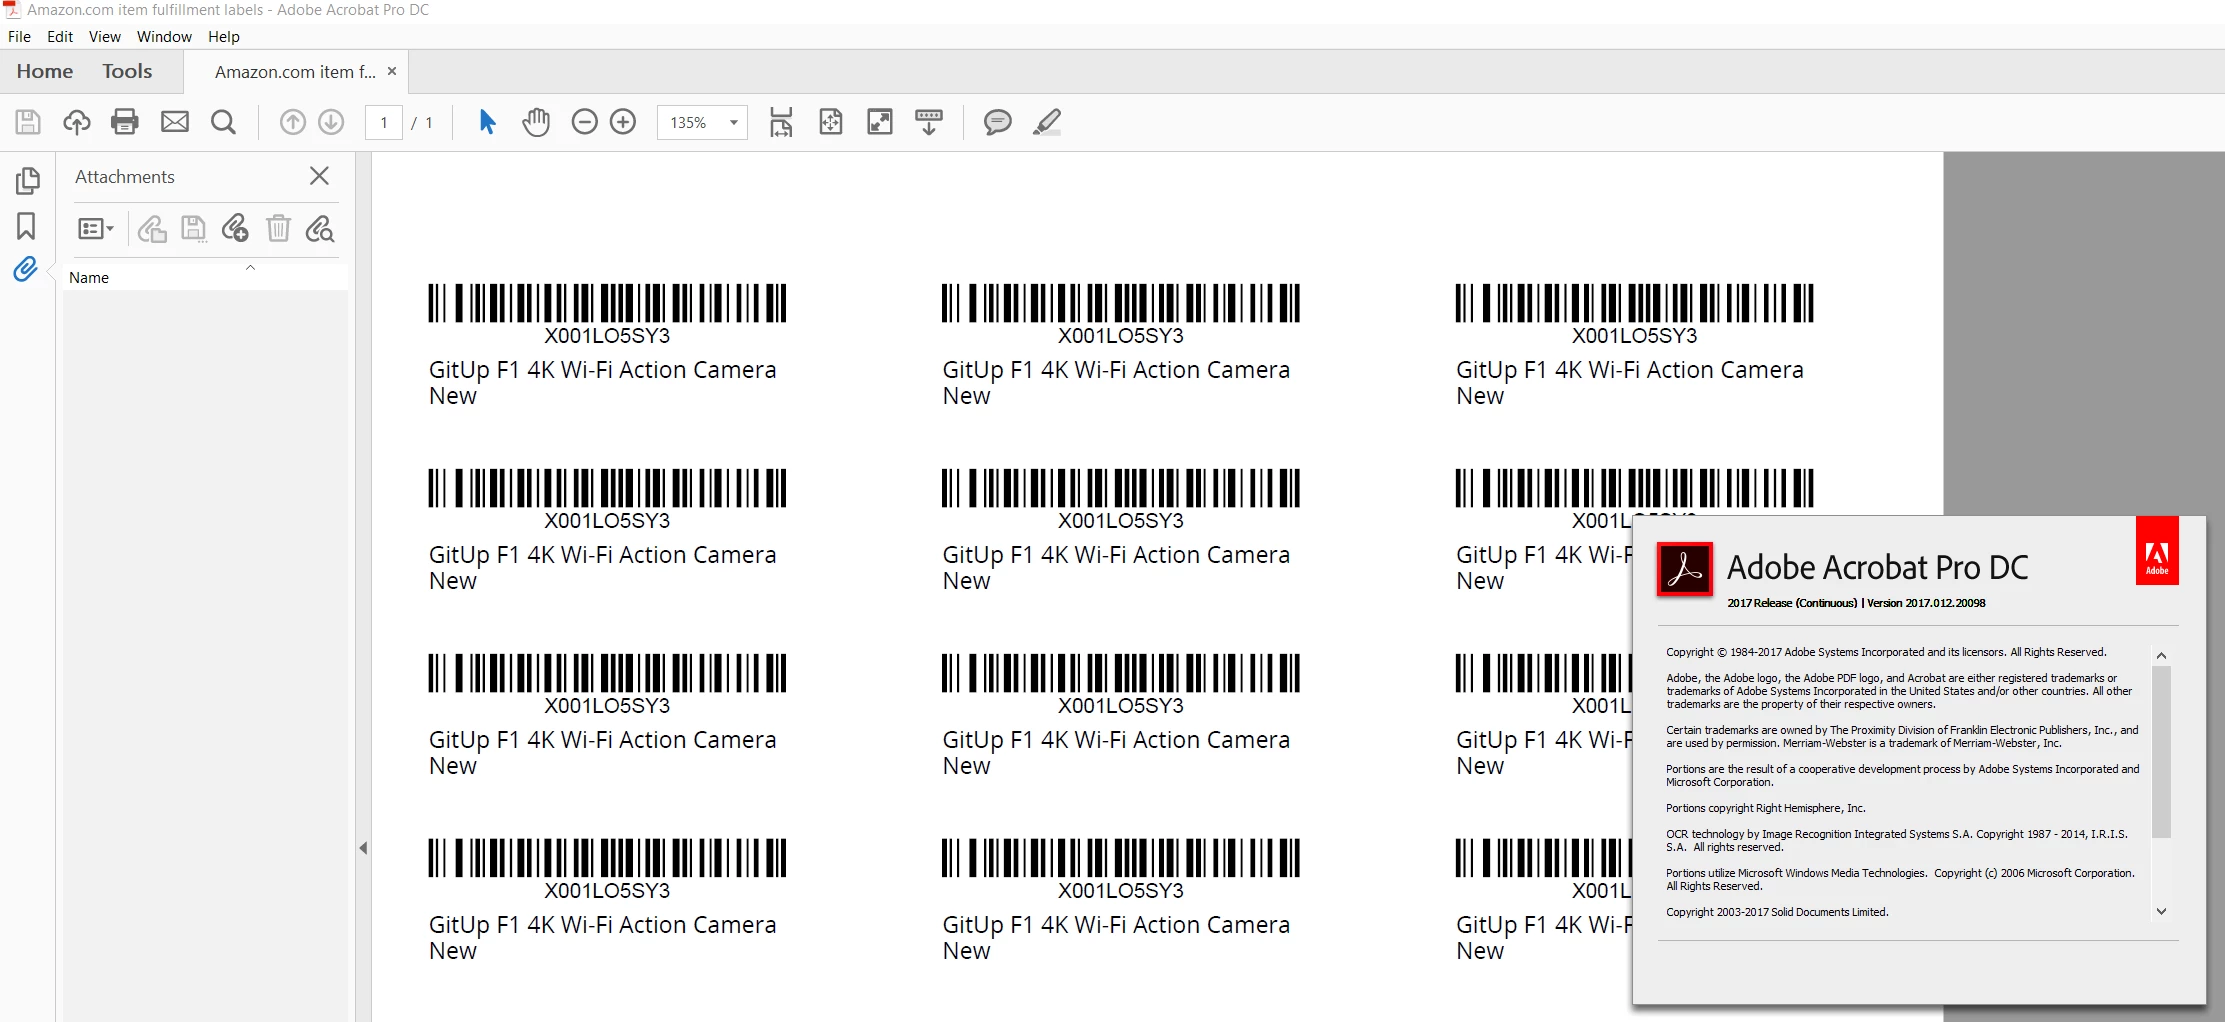Switch to the Home tab
The height and width of the screenshot is (1022, 2225).
[45, 71]
